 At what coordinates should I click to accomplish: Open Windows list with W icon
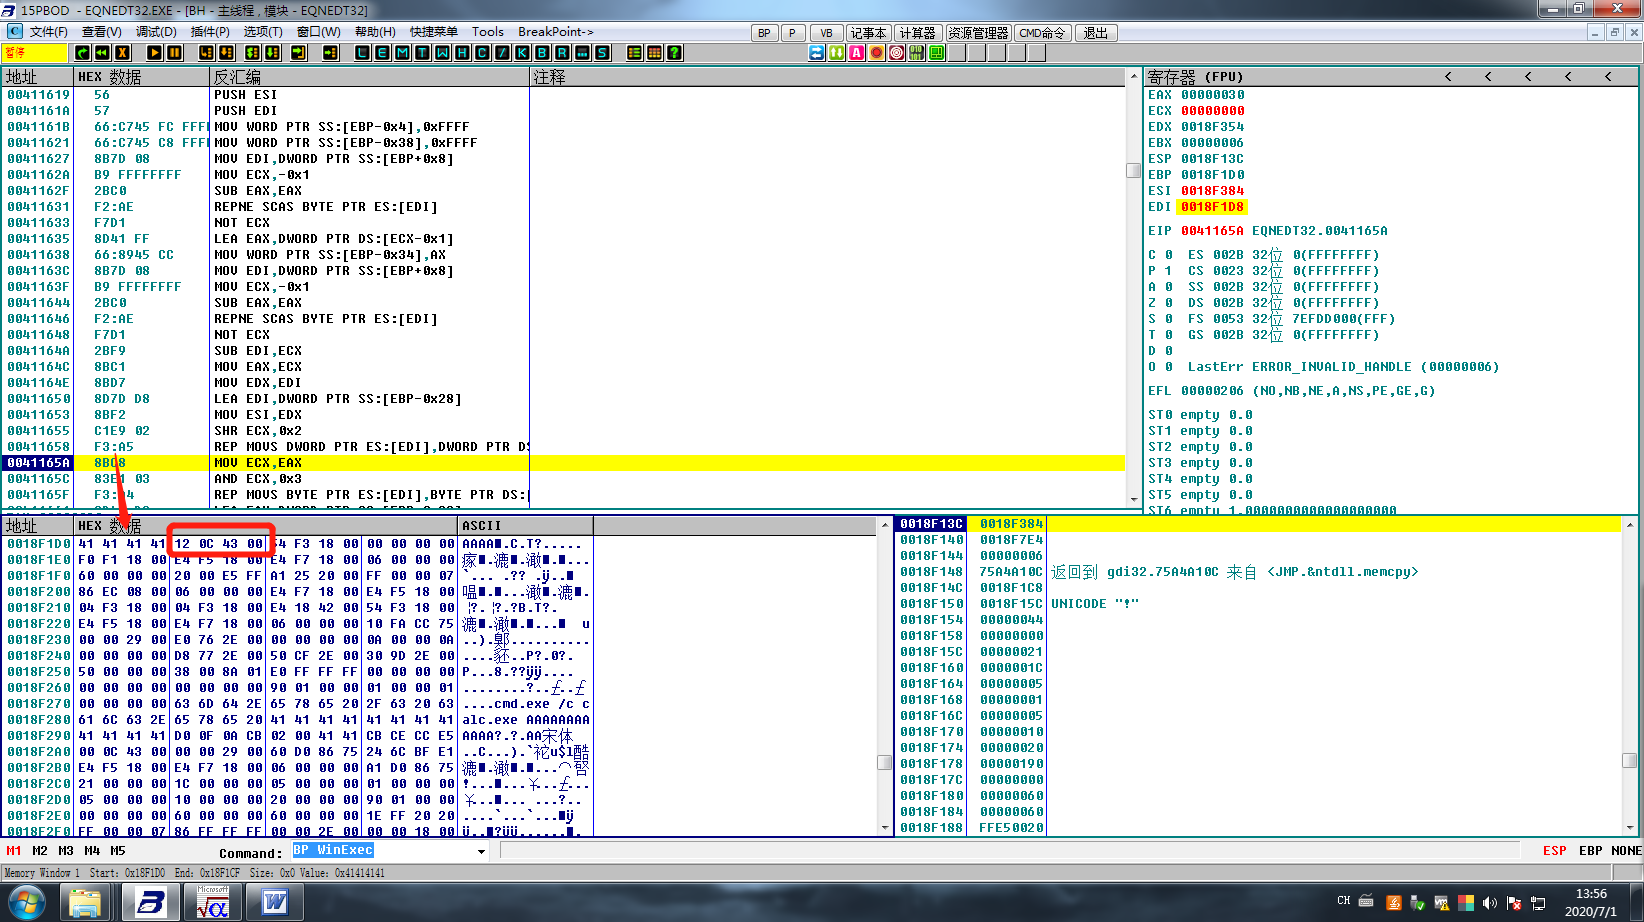point(443,53)
